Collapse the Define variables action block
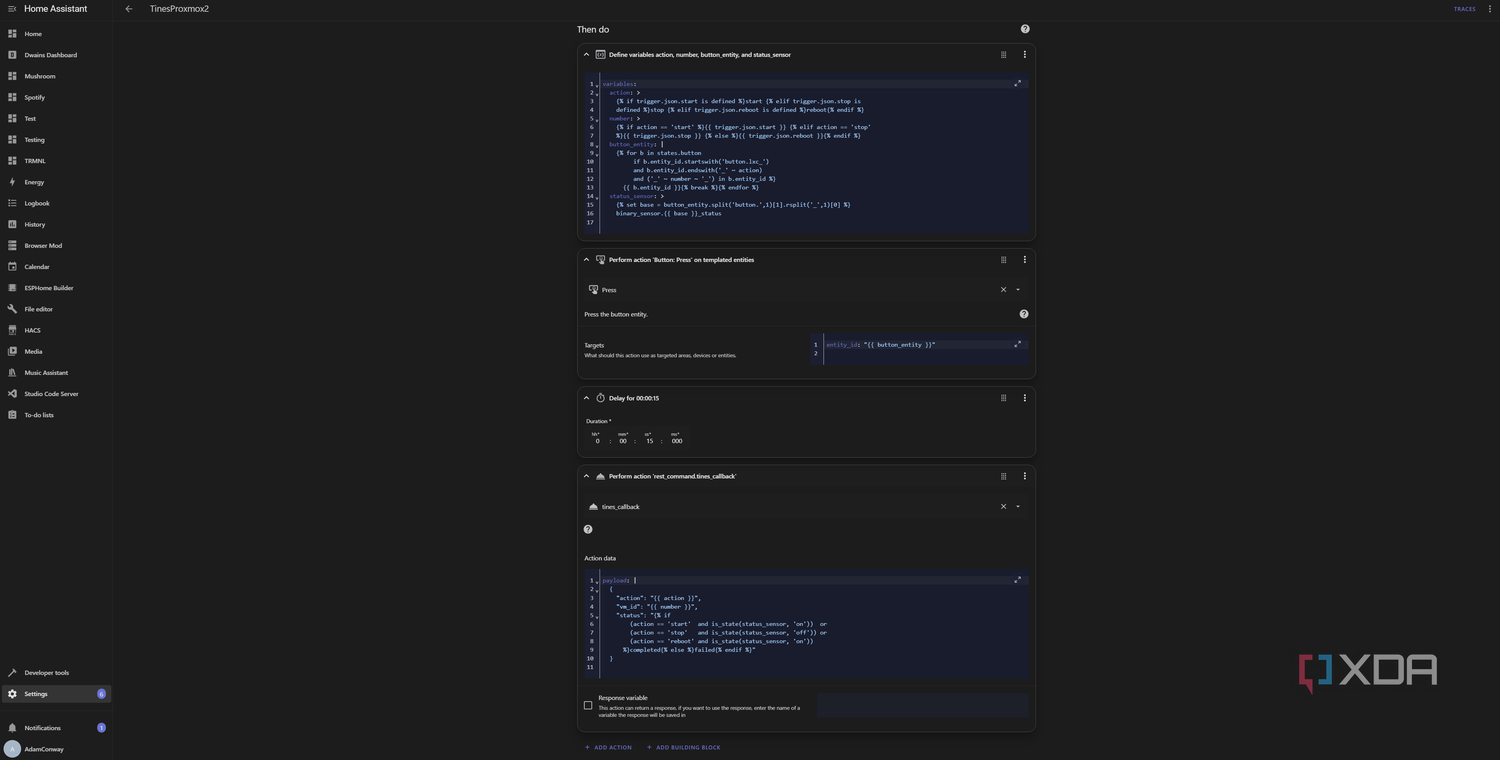 (587, 55)
